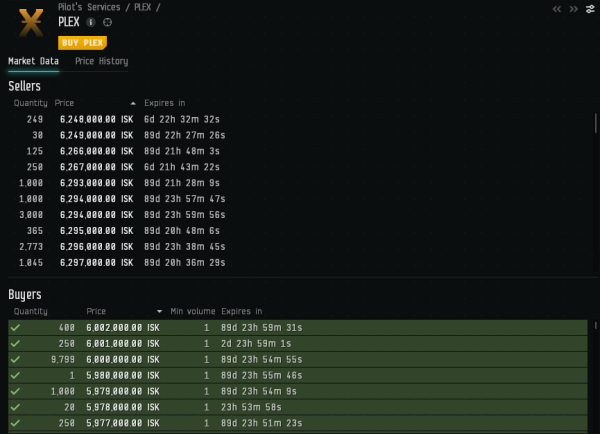This screenshot has height=434, width=600.
Task: Click the checkmark on 5,980,000.00 ISK buy order
Action: (15, 375)
